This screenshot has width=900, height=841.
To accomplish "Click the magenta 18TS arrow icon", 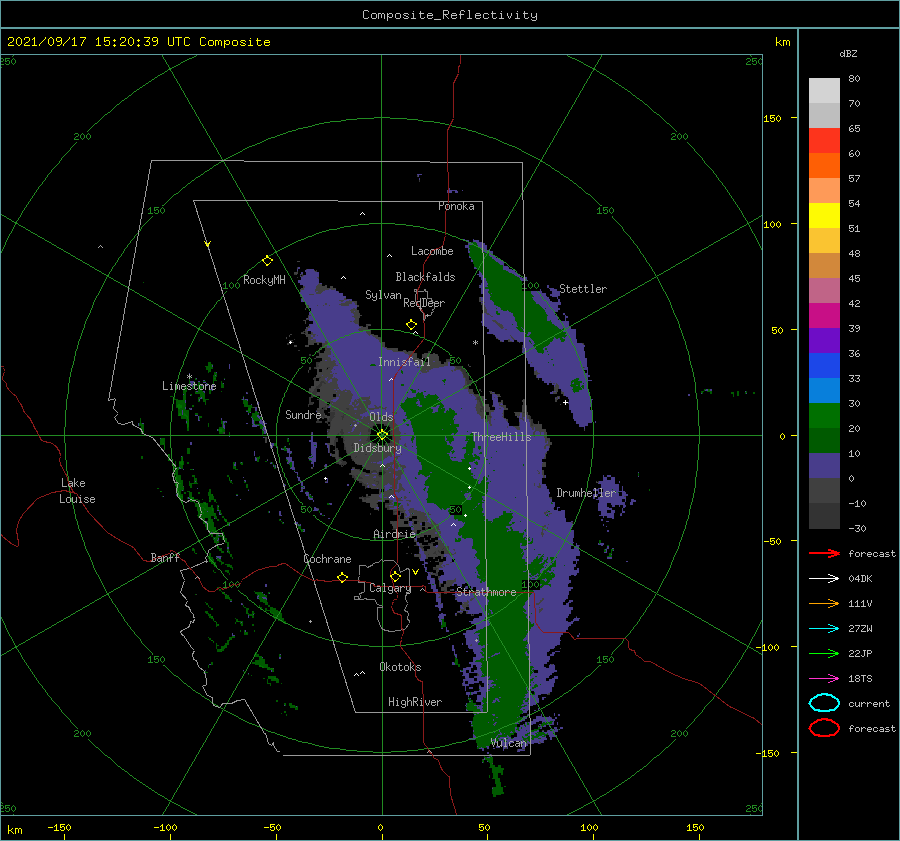I will [824, 679].
